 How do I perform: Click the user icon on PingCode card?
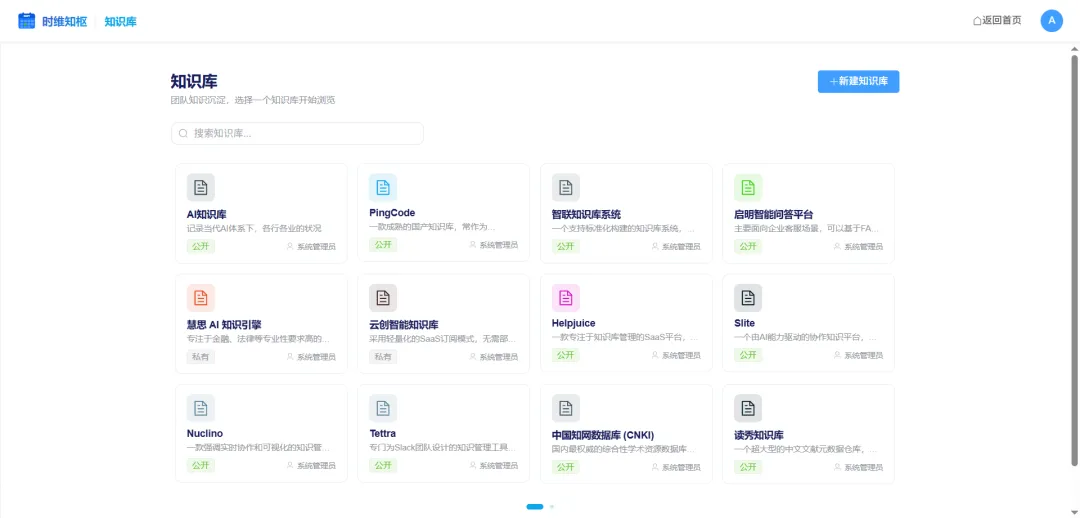point(472,245)
